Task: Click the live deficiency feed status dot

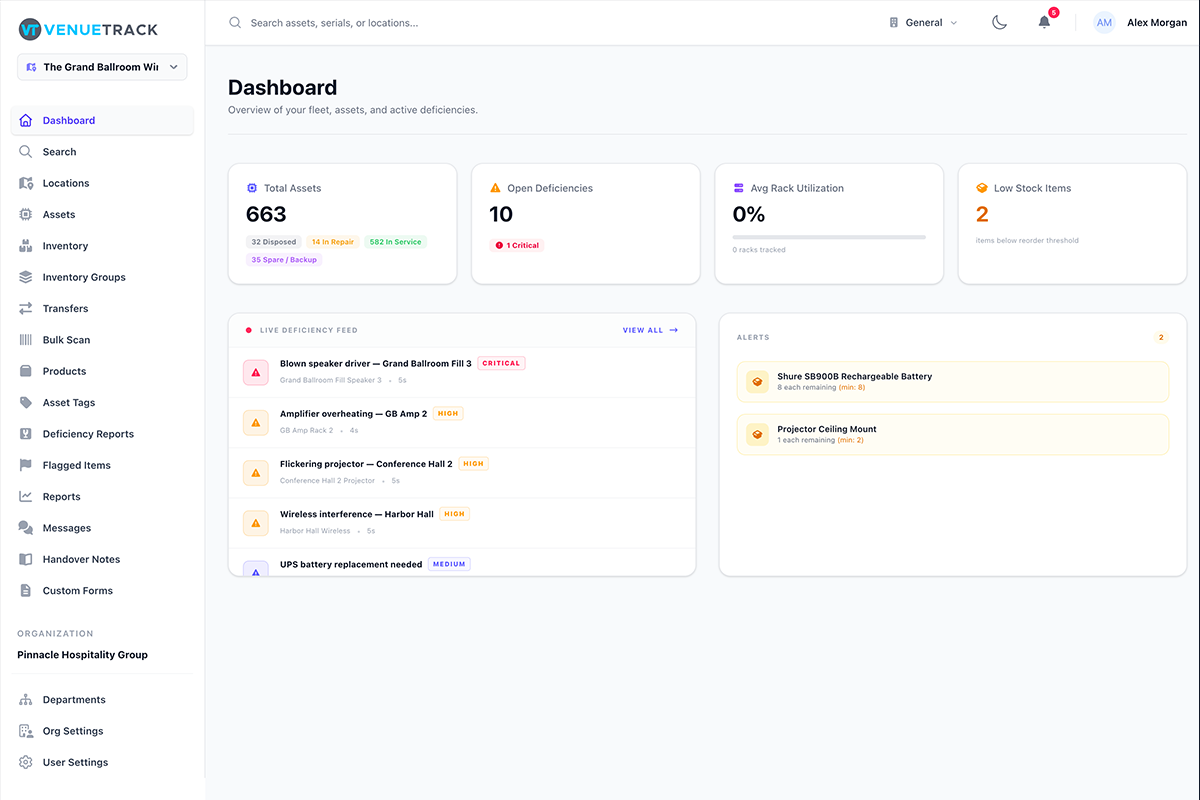Action: [x=248, y=329]
